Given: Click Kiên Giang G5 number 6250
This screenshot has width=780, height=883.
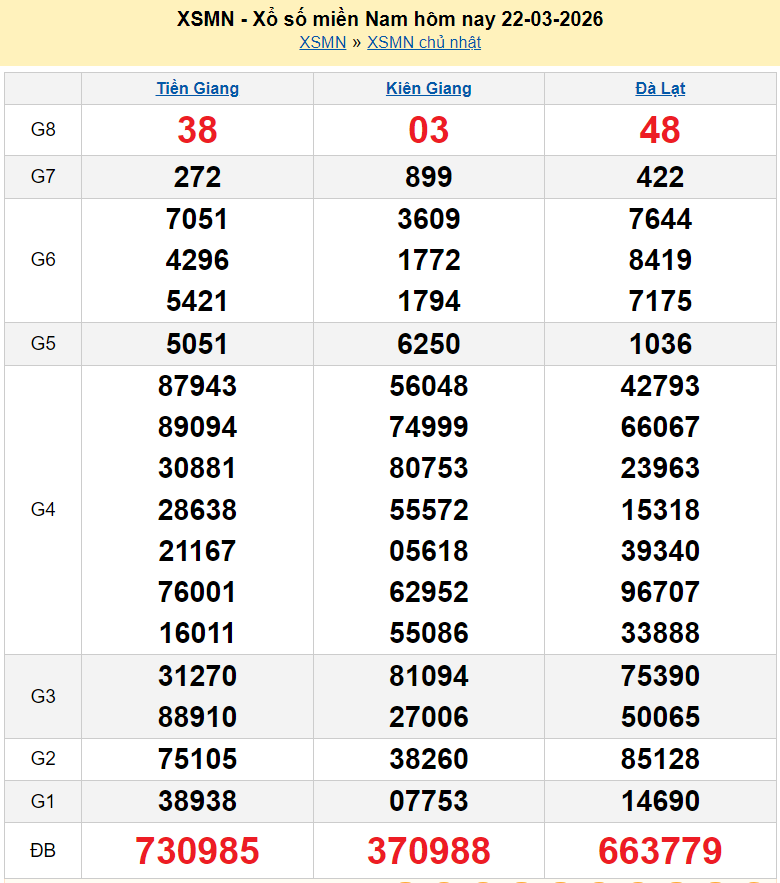Looking at the screenshot, I should 429,344.
